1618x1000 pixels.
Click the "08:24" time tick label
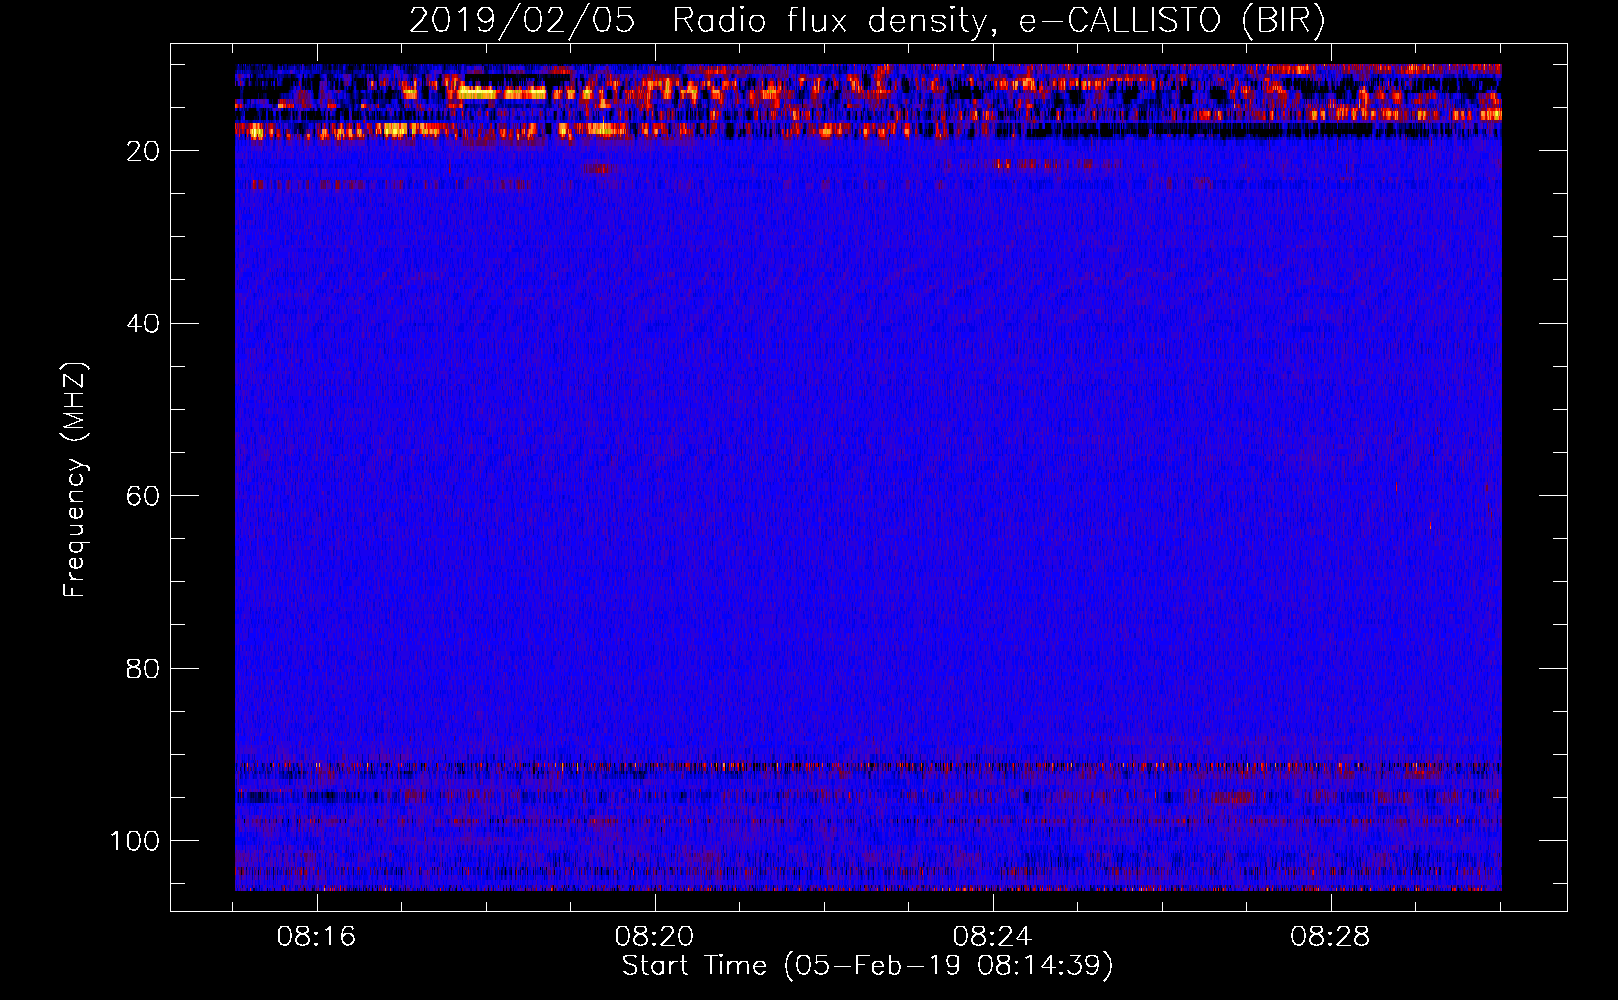(992, 937)
